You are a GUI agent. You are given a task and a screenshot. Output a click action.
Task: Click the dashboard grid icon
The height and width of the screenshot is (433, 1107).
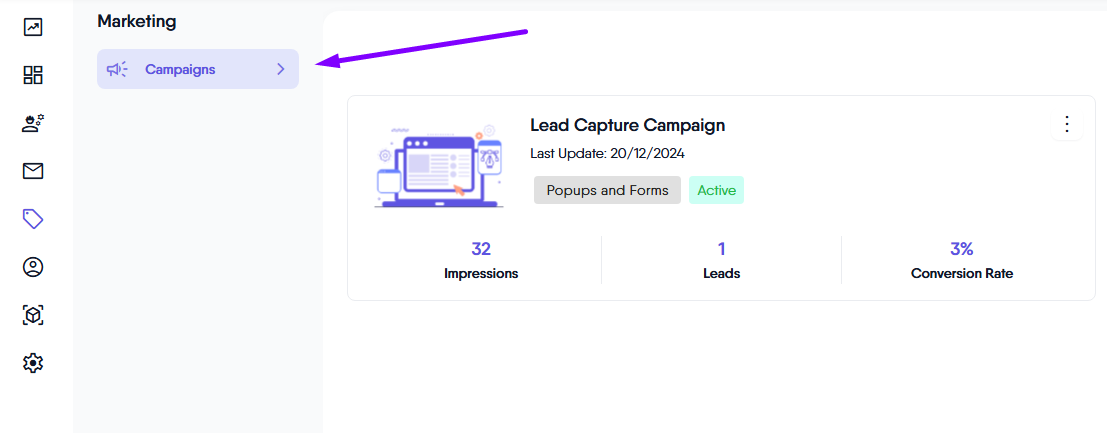[x=33, y=75]
